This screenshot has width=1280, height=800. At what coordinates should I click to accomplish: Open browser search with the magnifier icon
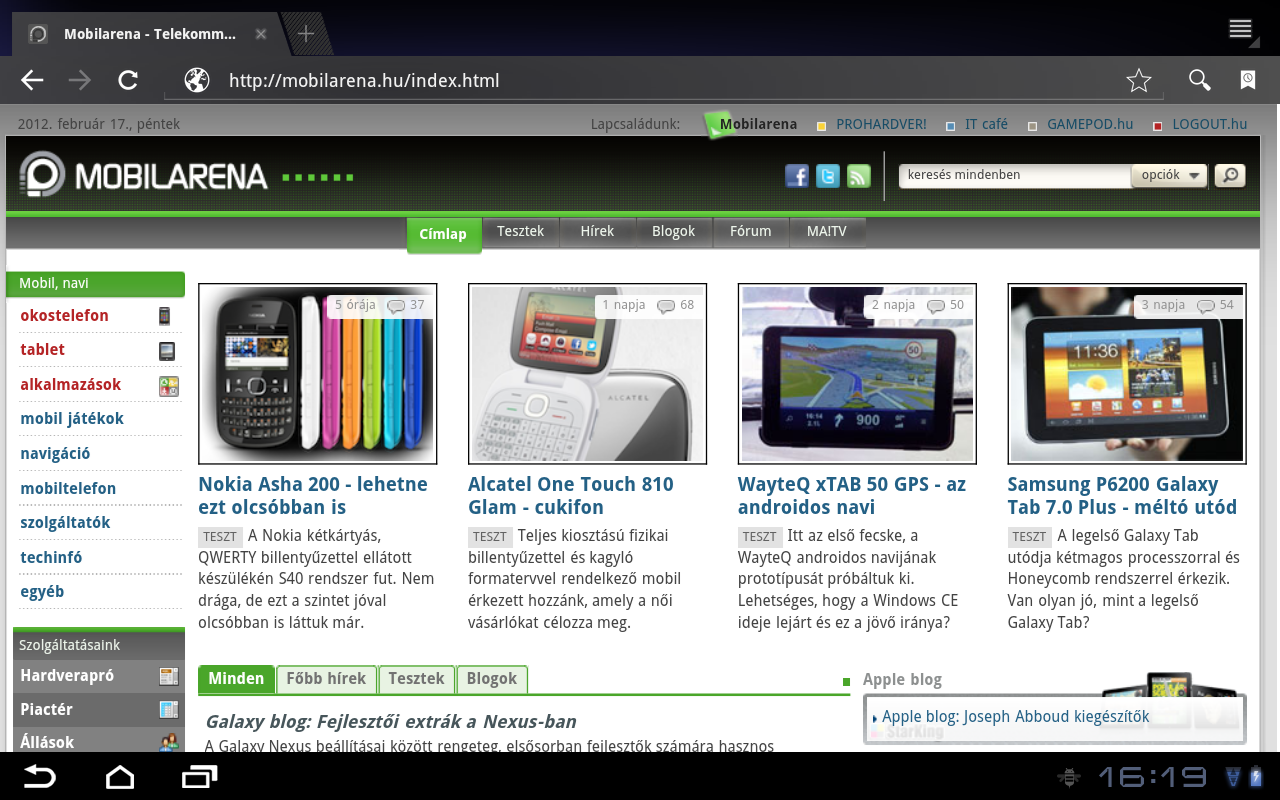click(1199, 81)
